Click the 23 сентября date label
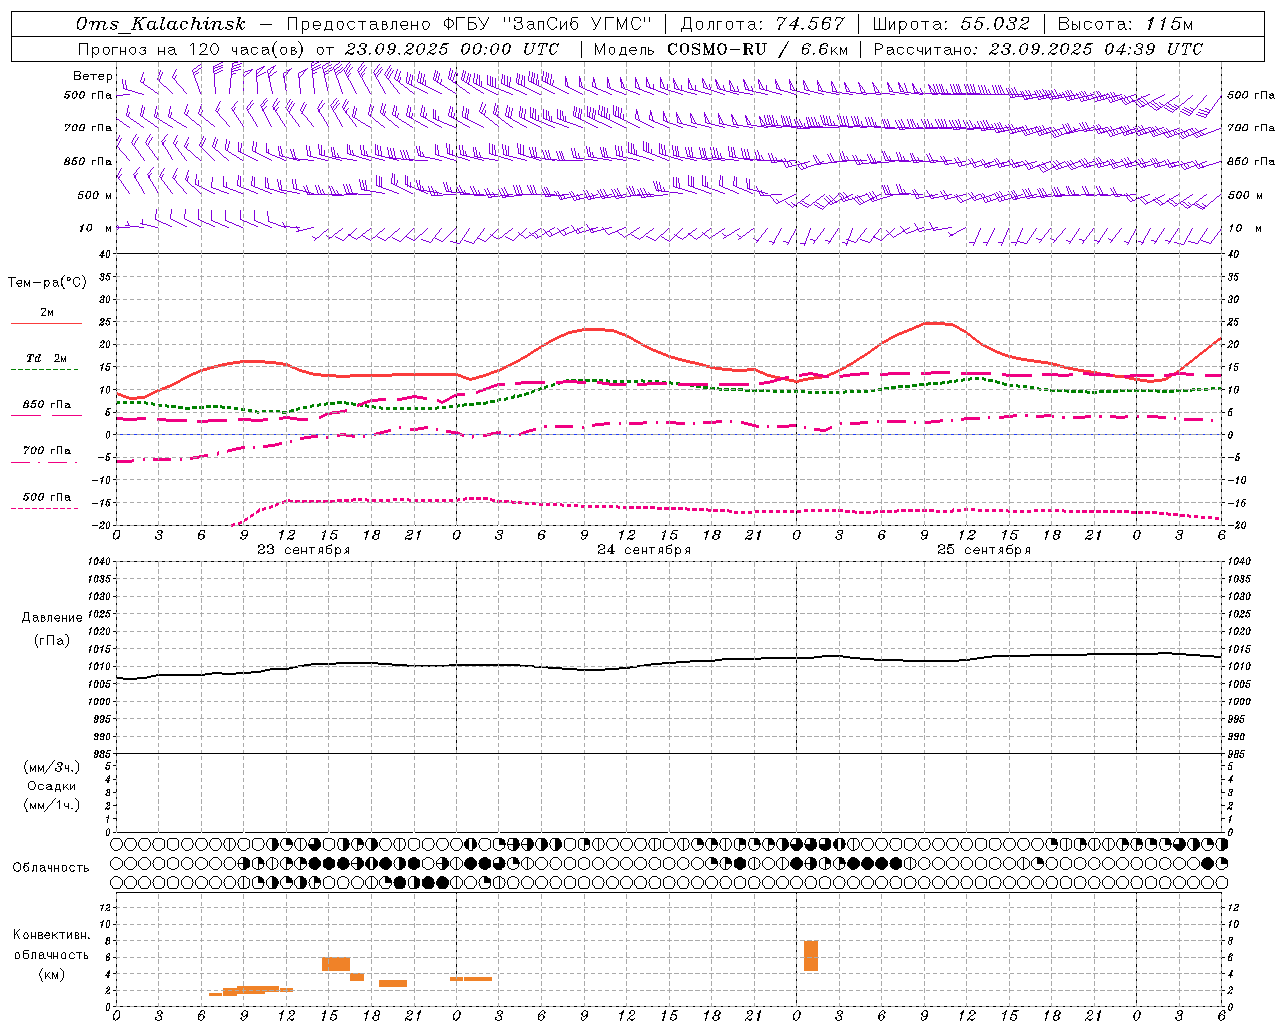This screenshot has height=1024, width=1280. click(x=304, y=550)
